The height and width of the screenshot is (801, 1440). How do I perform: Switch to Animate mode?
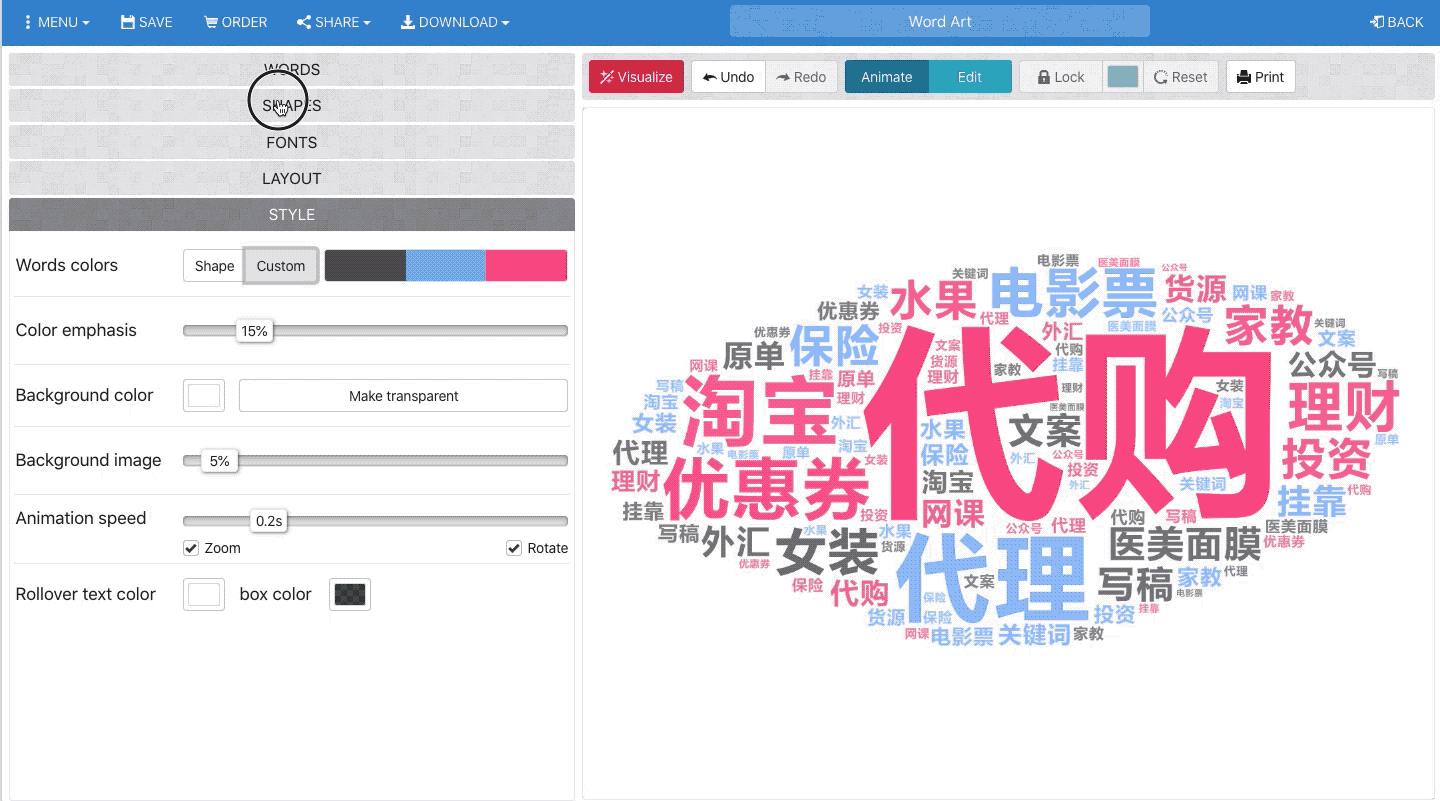[887, 77]
